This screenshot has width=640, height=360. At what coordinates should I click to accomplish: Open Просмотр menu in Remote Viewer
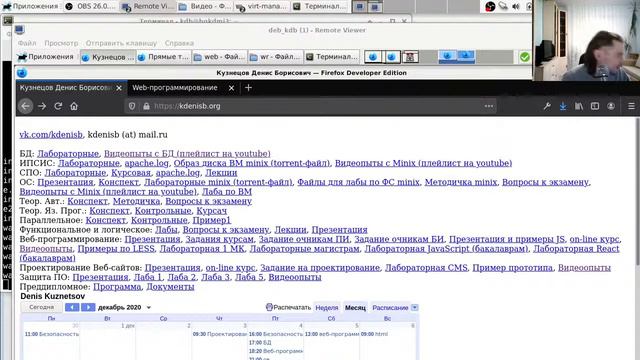pyautogui.click(x=61, y=43)
